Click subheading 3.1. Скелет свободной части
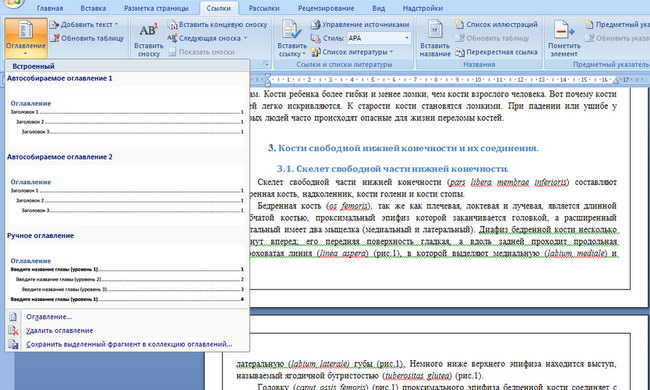Image resolution: width=650 pixels, height=390 pixels. click(393, 169)
